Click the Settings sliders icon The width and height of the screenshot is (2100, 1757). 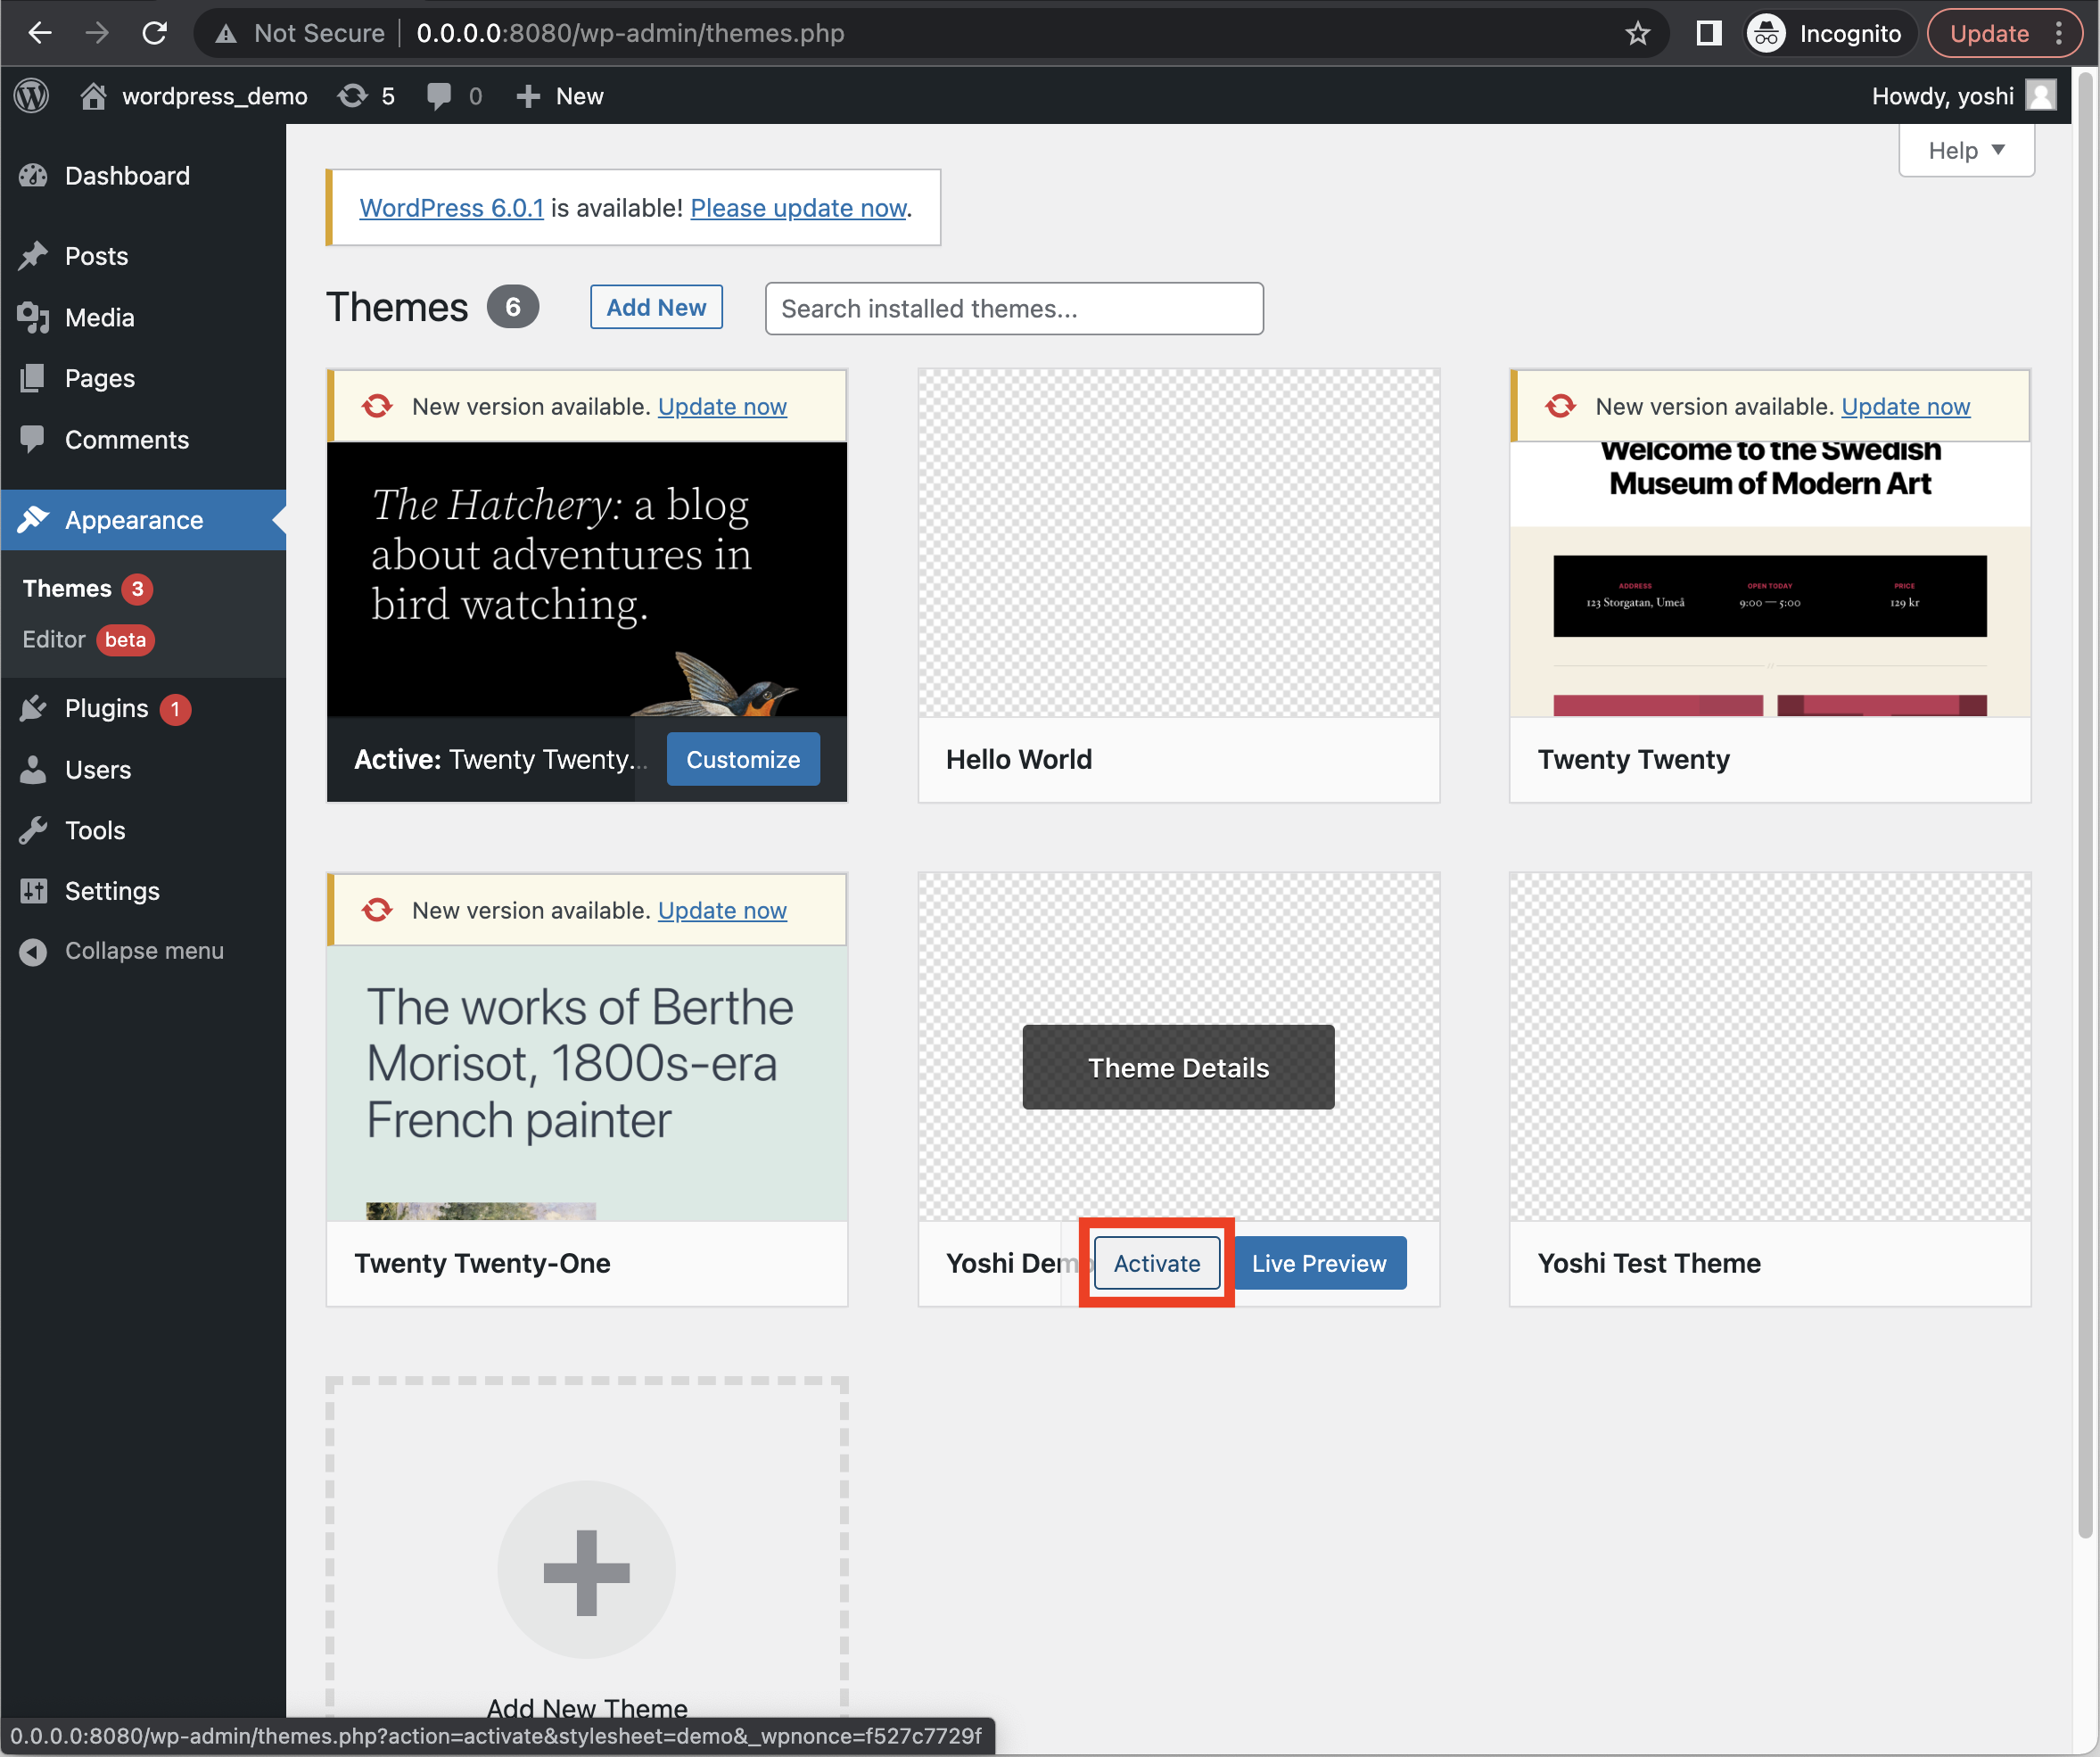[x=33, y=891]
